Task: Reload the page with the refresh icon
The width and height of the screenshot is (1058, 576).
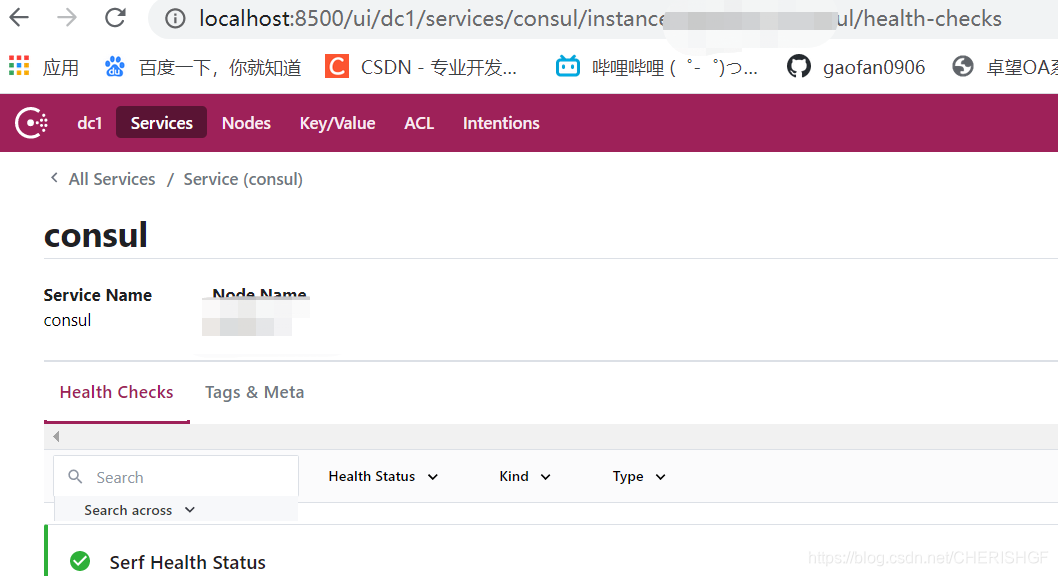Action: [x=114, y=17]
